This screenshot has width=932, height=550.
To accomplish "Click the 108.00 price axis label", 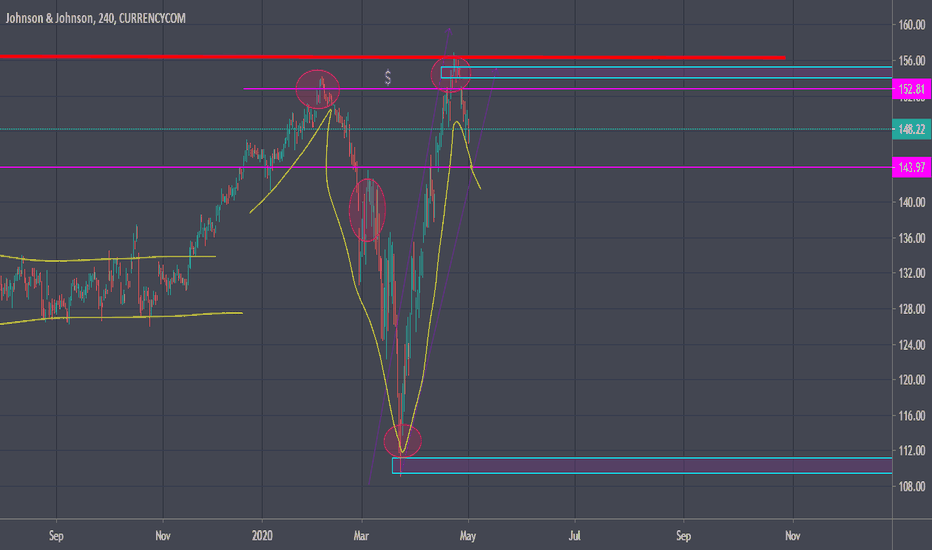I will [912, 486].
